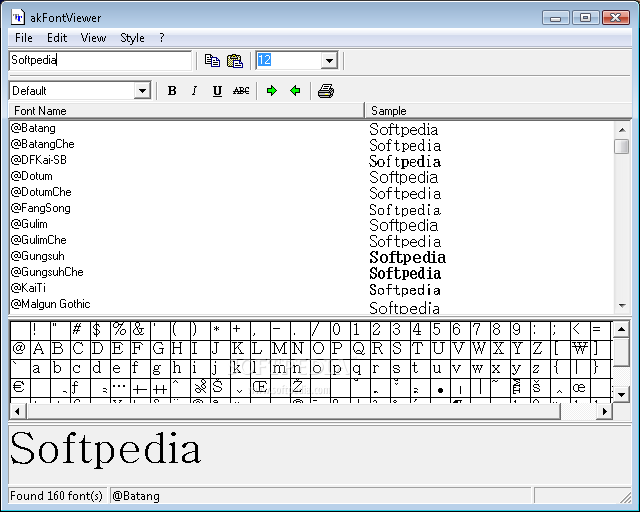Select the capital A character cell
The image size is (640, 512).
click(x=39, y=349)
